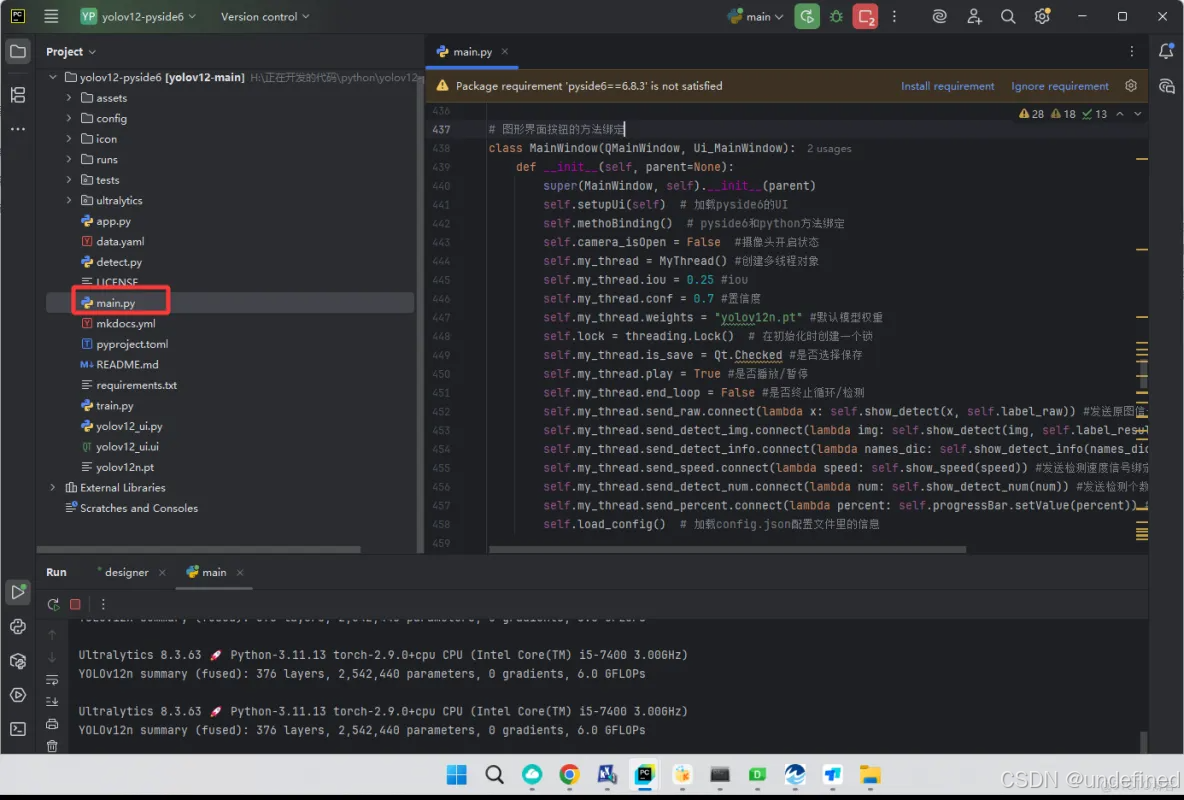Click Ignore requirement link
This screenshot has height=800, width=1184.
coord(1059,86)
